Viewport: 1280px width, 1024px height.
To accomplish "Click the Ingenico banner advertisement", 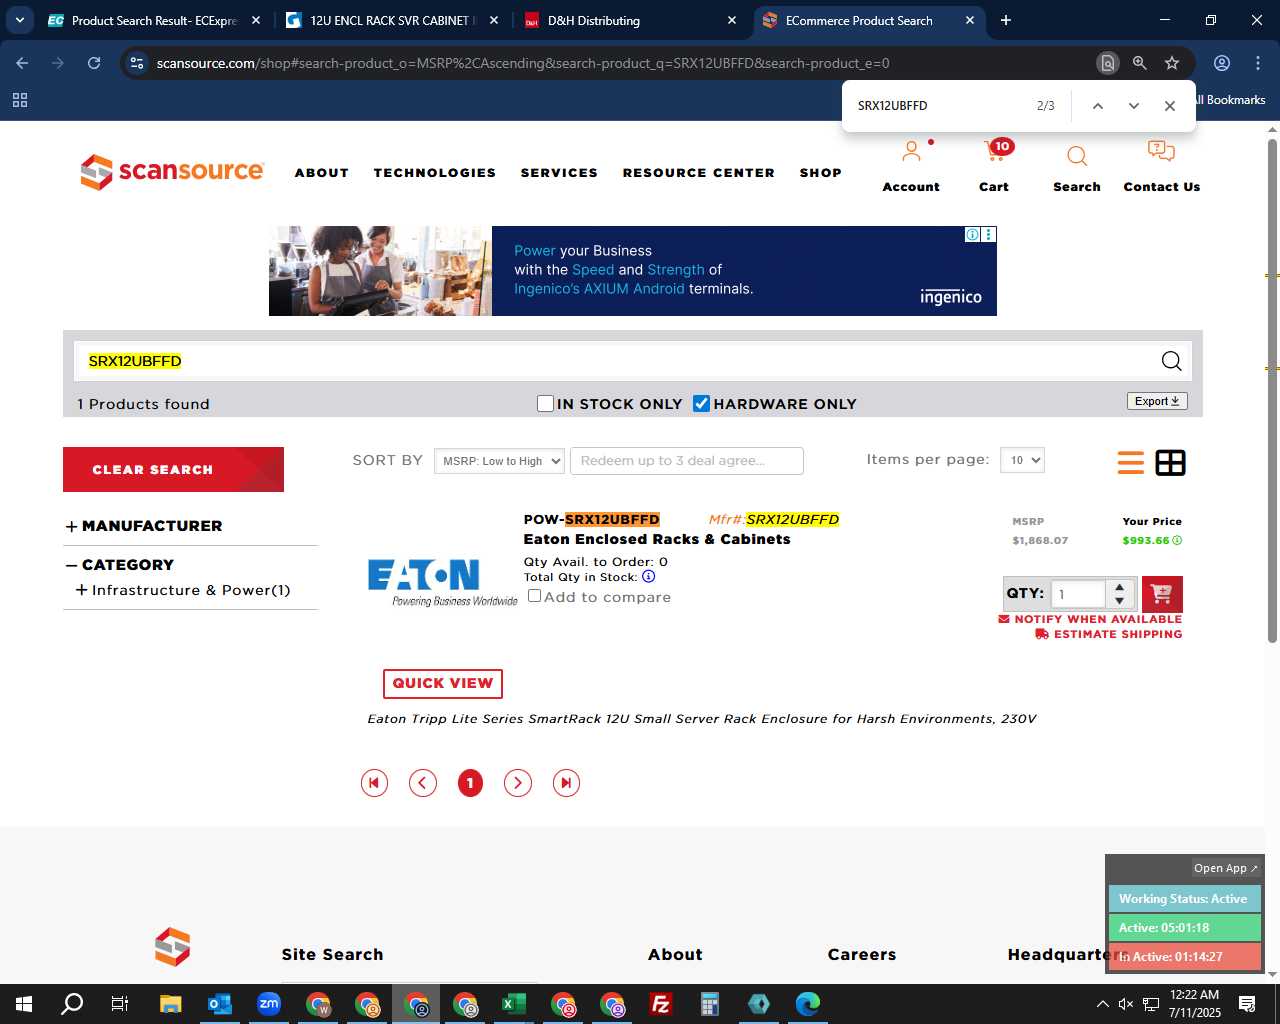I will [x=633, y=271].
